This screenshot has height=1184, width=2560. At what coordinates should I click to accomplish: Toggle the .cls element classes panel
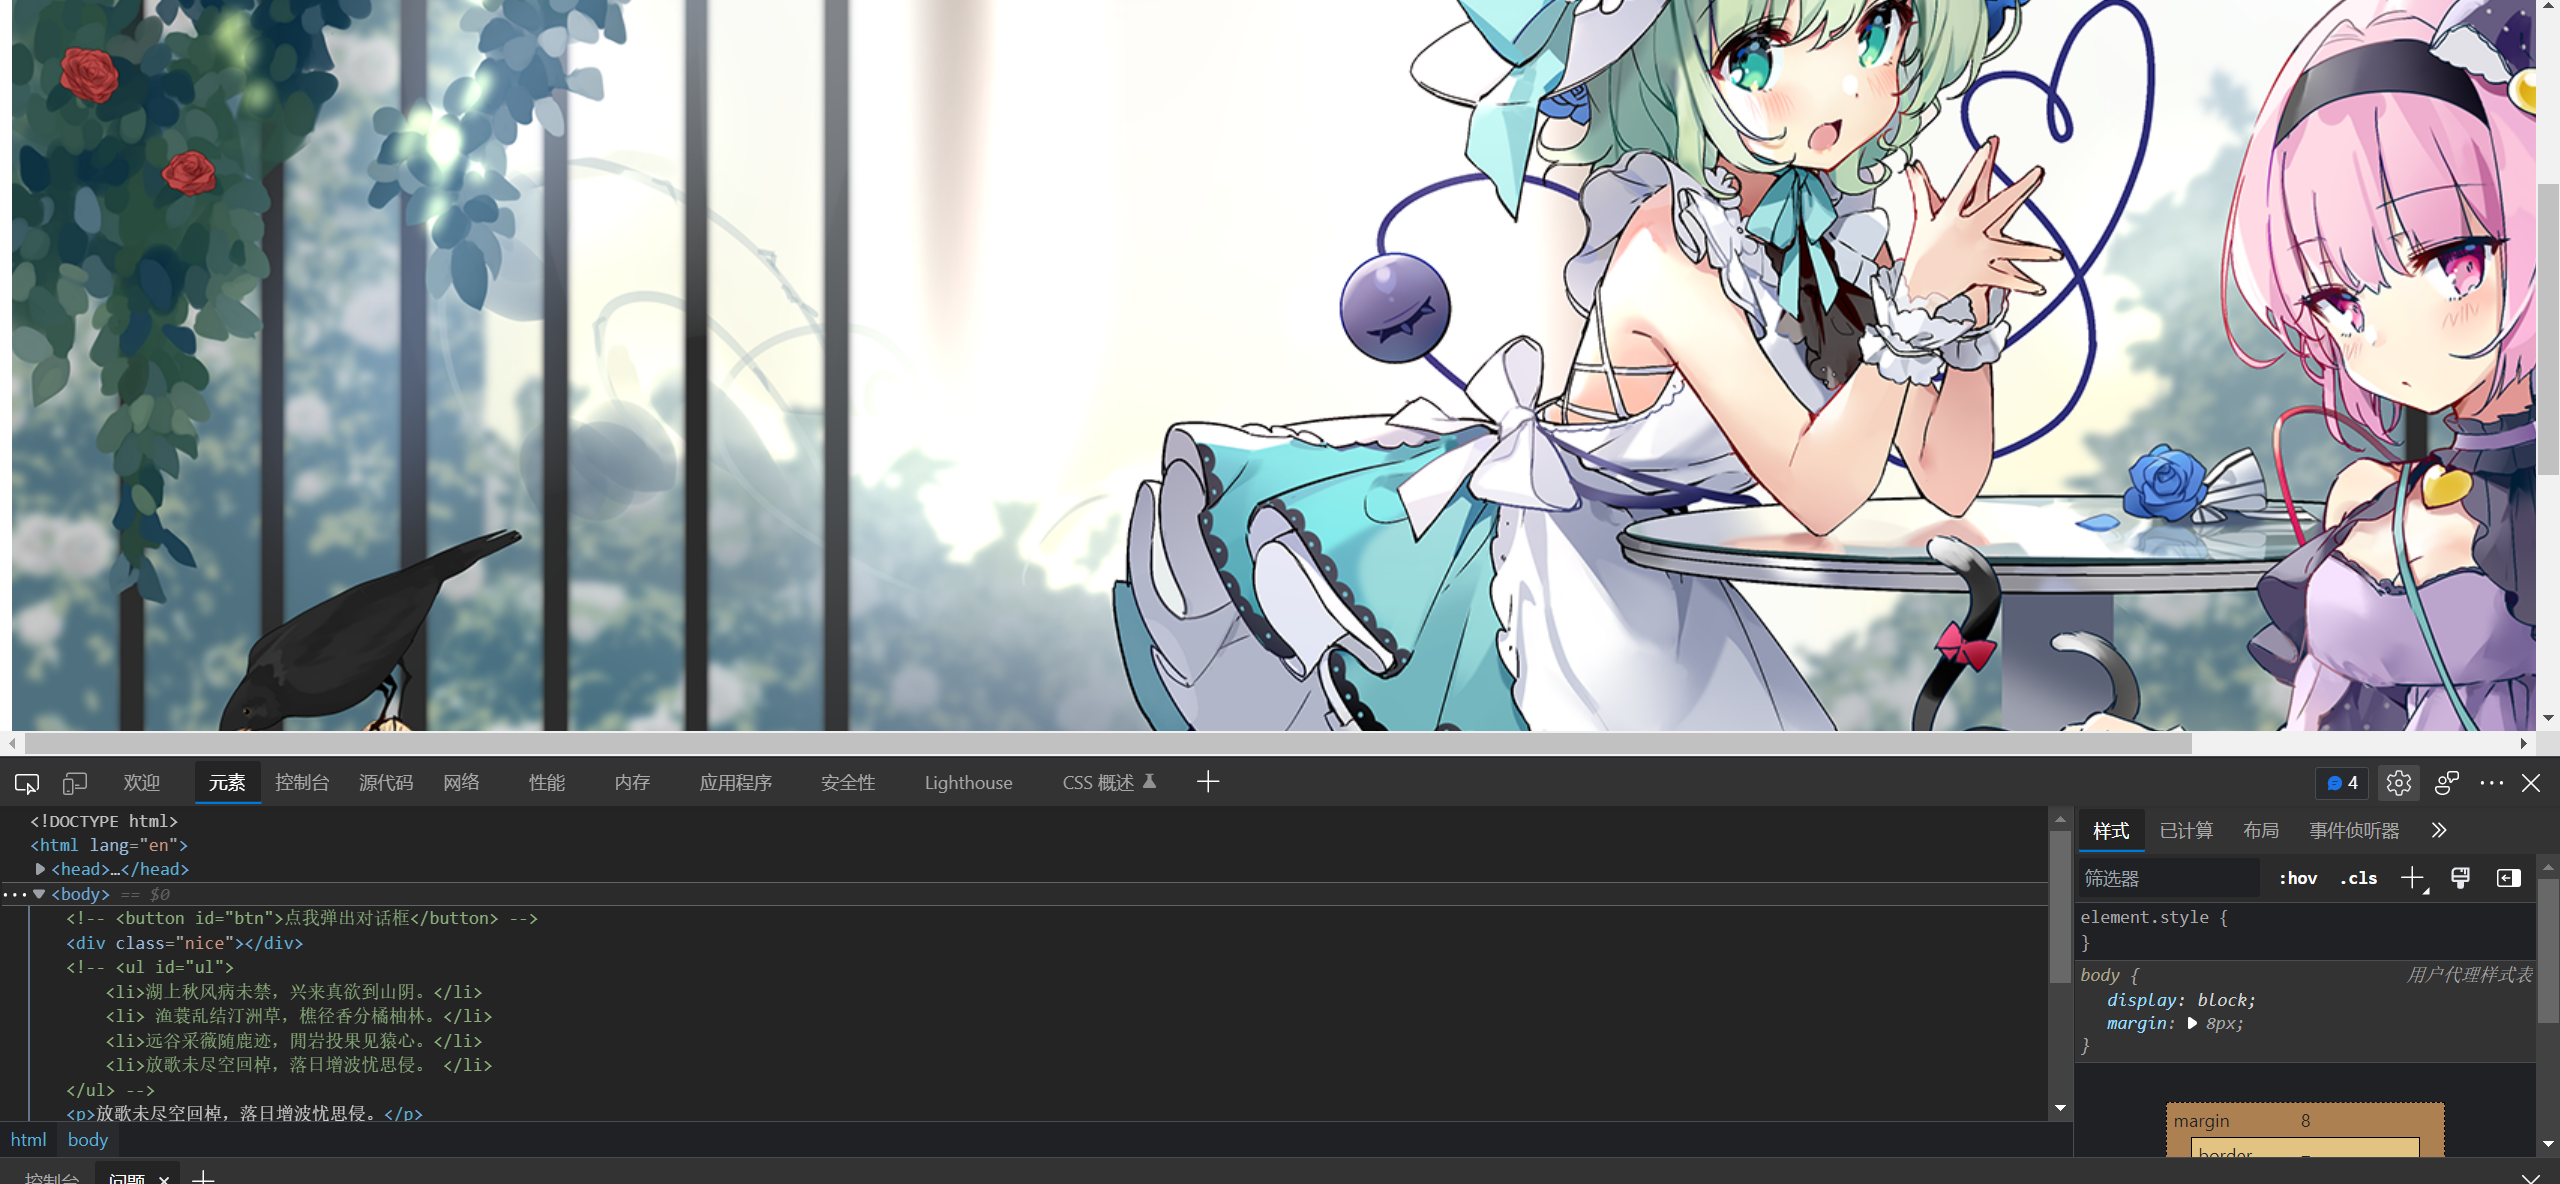pos(2358,878)
